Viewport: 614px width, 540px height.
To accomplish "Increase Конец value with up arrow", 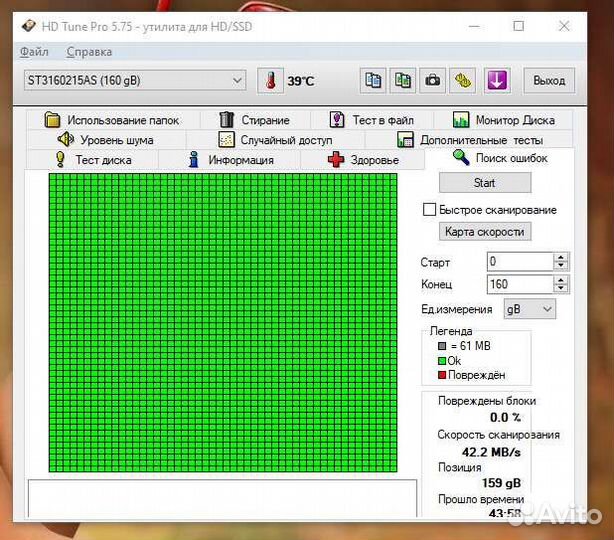I will pos(561,280).
